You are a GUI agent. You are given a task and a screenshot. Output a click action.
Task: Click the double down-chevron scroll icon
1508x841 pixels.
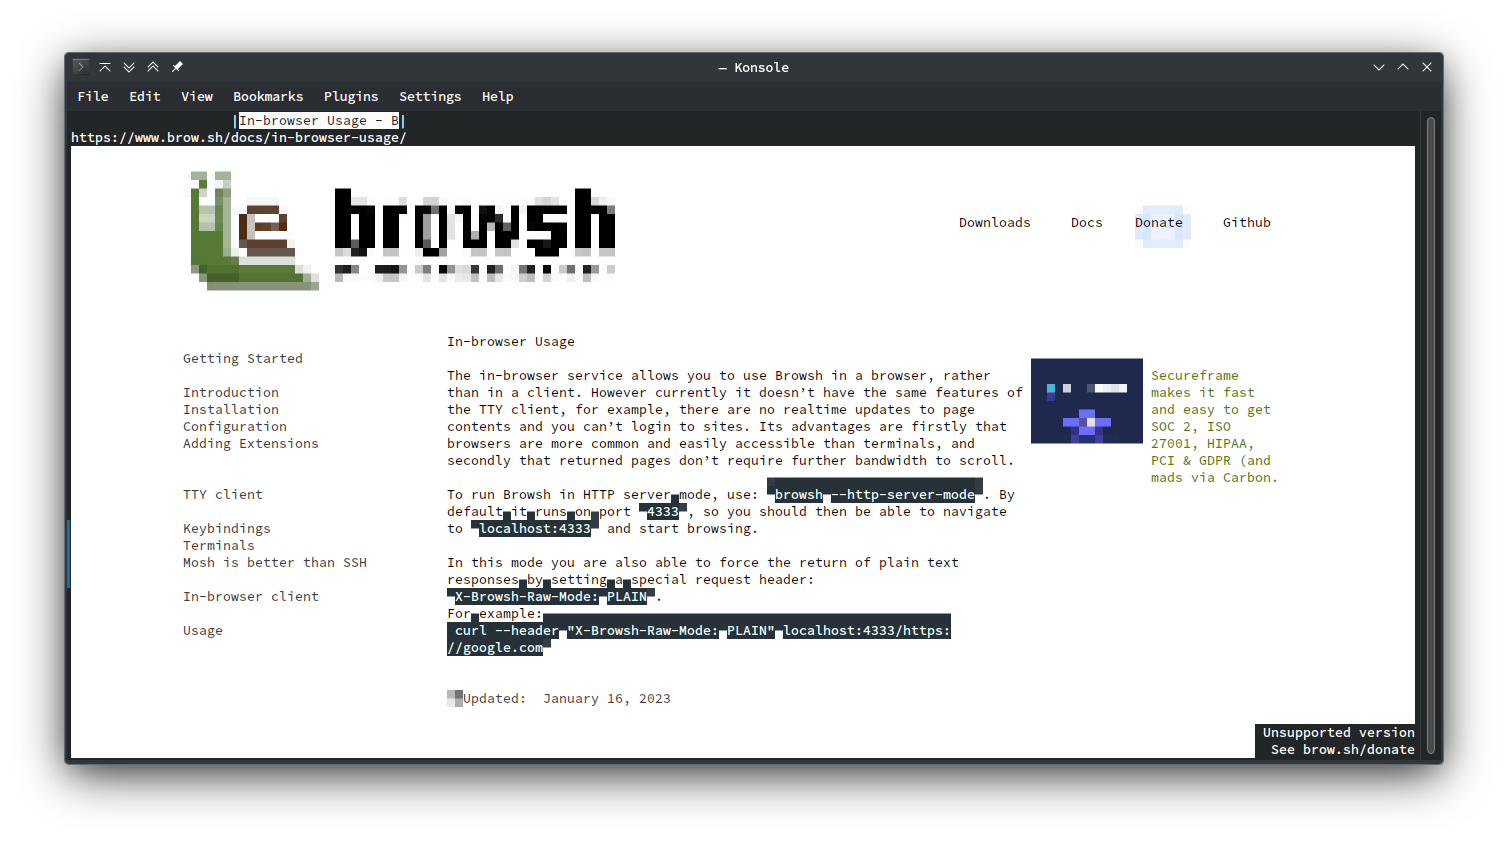click(x=129, y=66)
